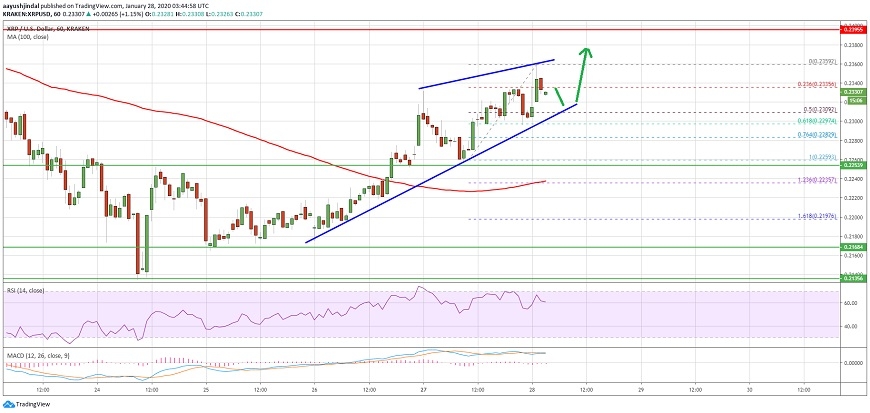
Task: Click the 0.22000 price axis value
Action: pos(853,216)
